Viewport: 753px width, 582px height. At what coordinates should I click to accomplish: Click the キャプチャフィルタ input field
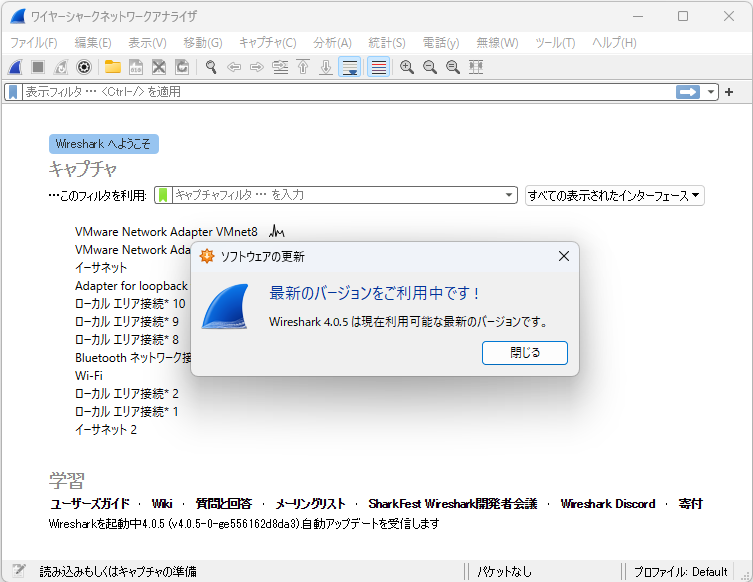click(x=337, y=195)
